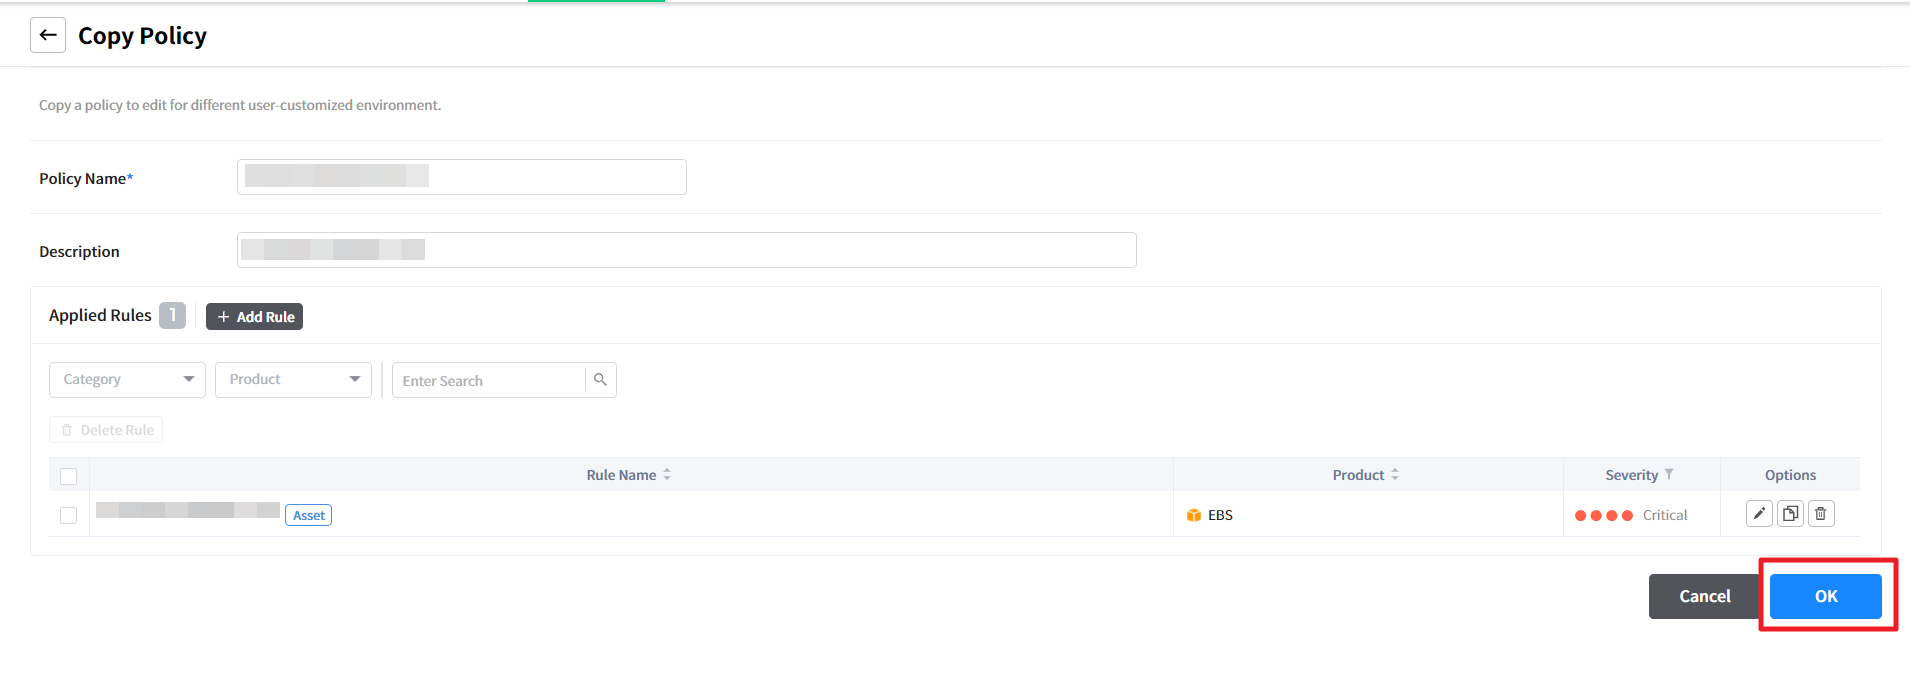This screenshot has height=692, width=1910.
Task: Sort the Product column using arrows
Action: pyautogui.click(x=1395, y=475)
